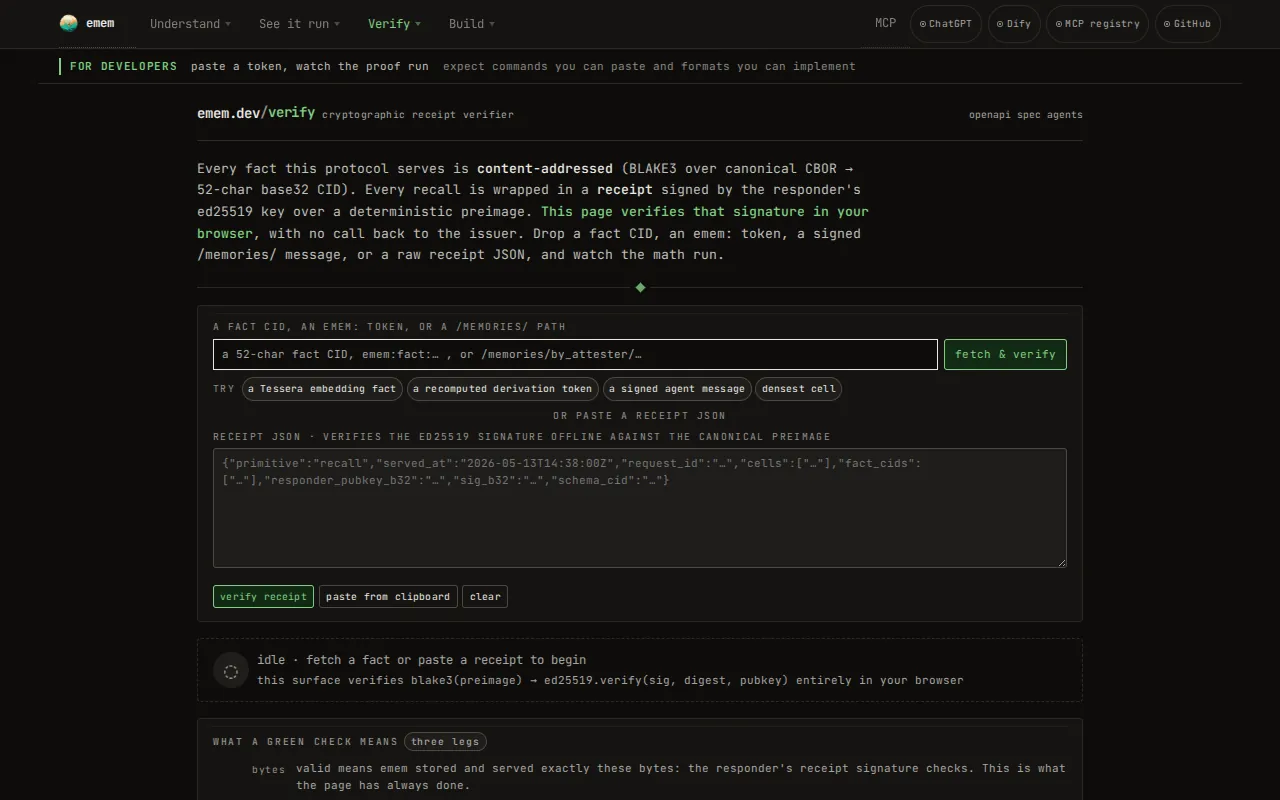Viewport: 1280px width, 800px height.
Task: Click the FOR DEVELOPERS label
Action: coord(123,66)
